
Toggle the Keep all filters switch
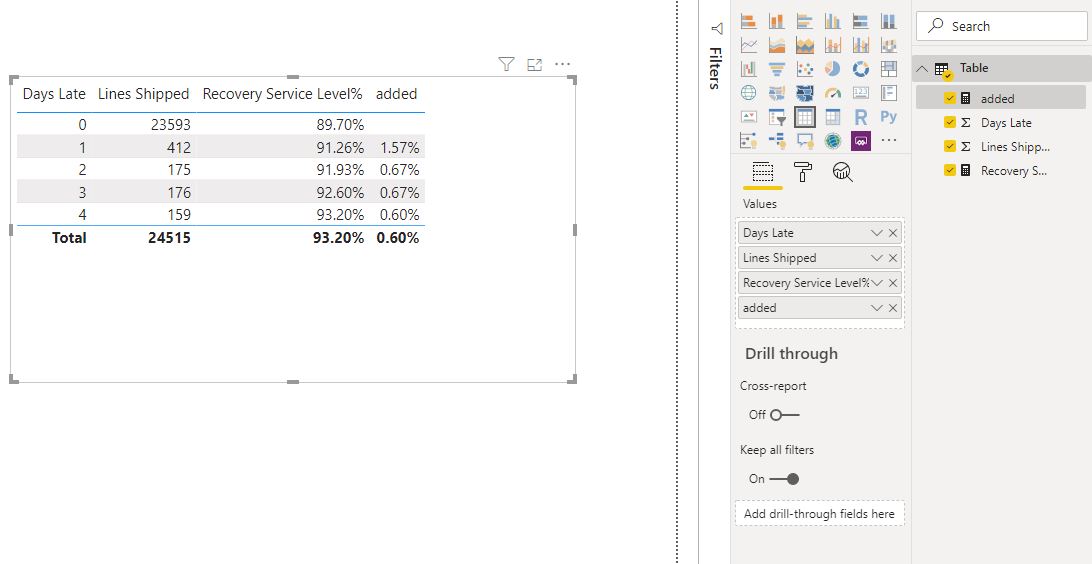(784, 479)
